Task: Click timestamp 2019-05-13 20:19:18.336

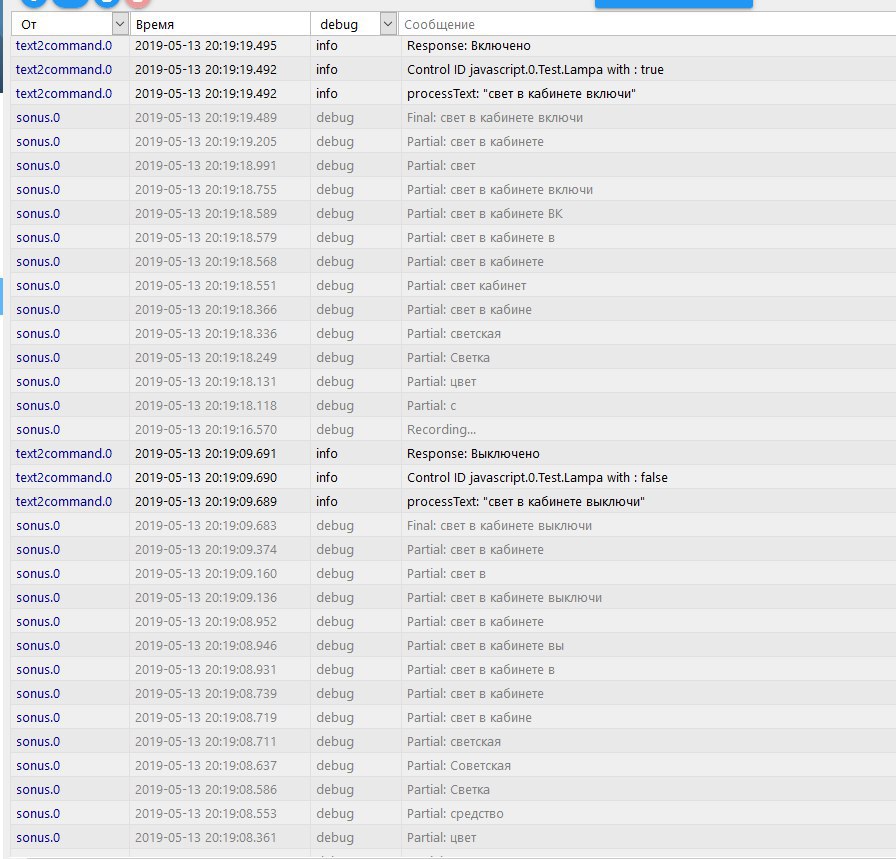Action: [x=206, y=334]
